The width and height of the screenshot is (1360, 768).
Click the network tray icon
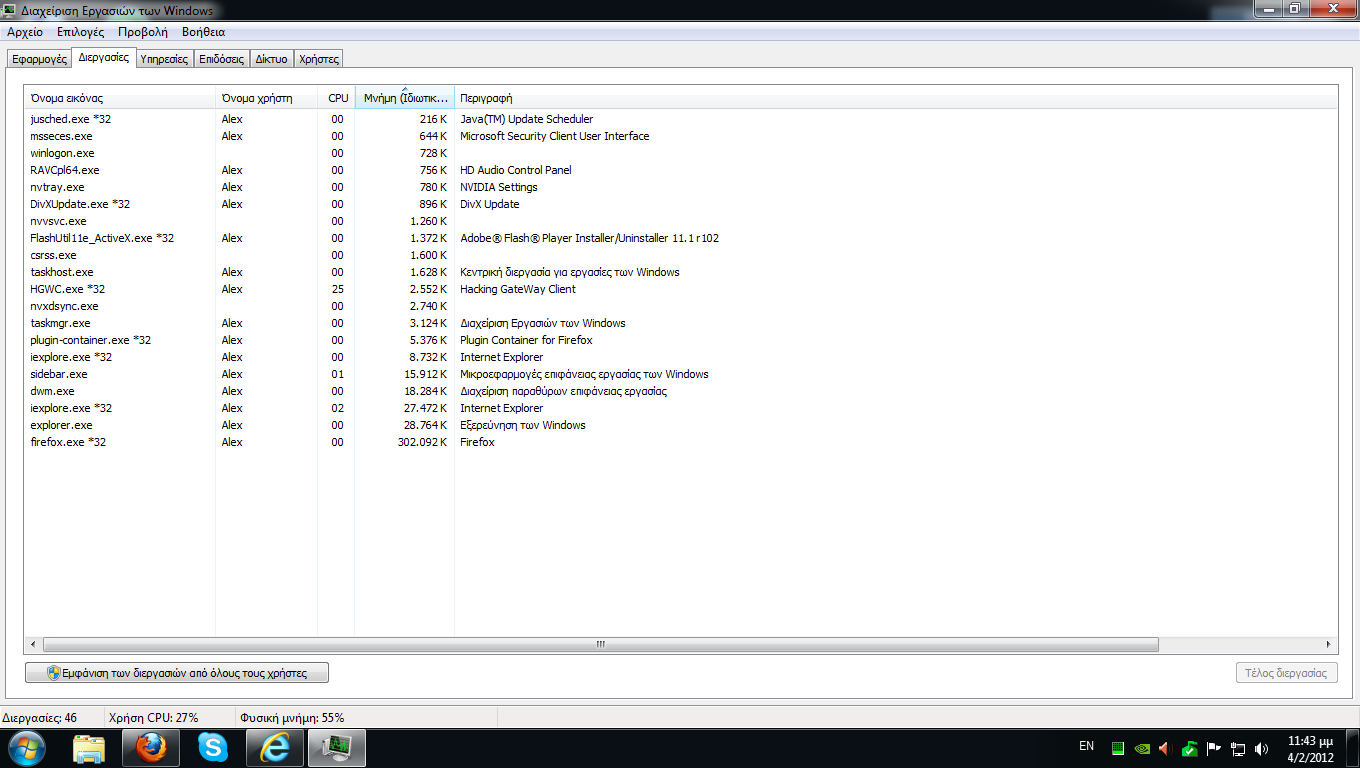click(x=1237, y=748)
